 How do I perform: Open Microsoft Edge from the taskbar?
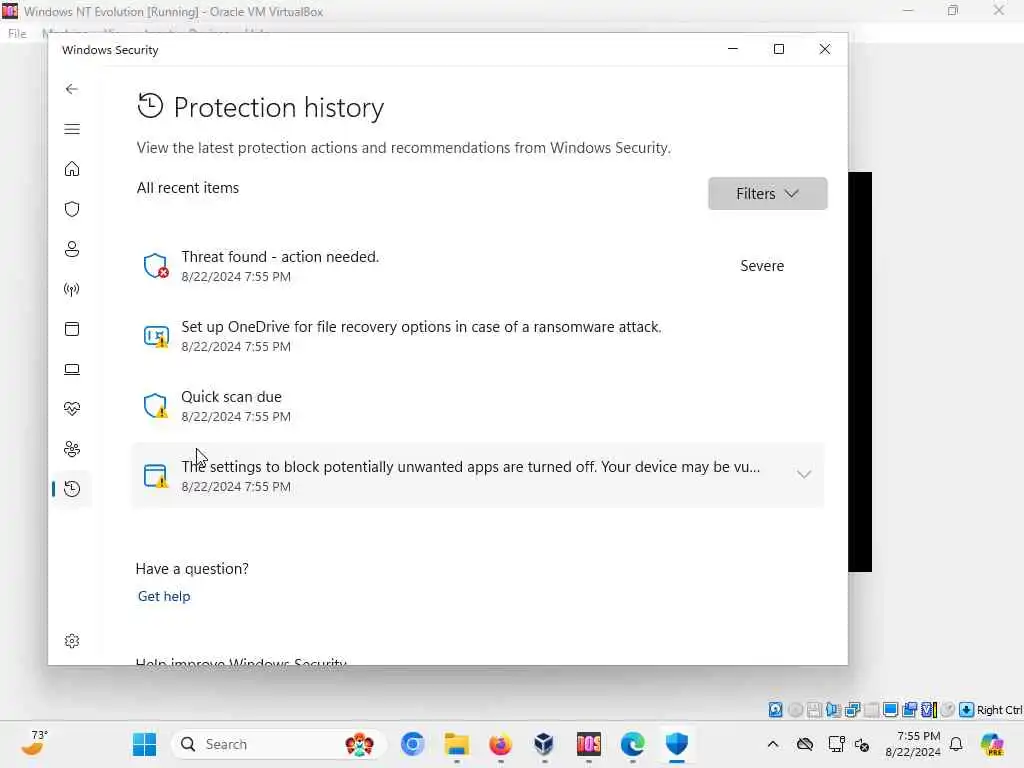(x=632, y=744)
